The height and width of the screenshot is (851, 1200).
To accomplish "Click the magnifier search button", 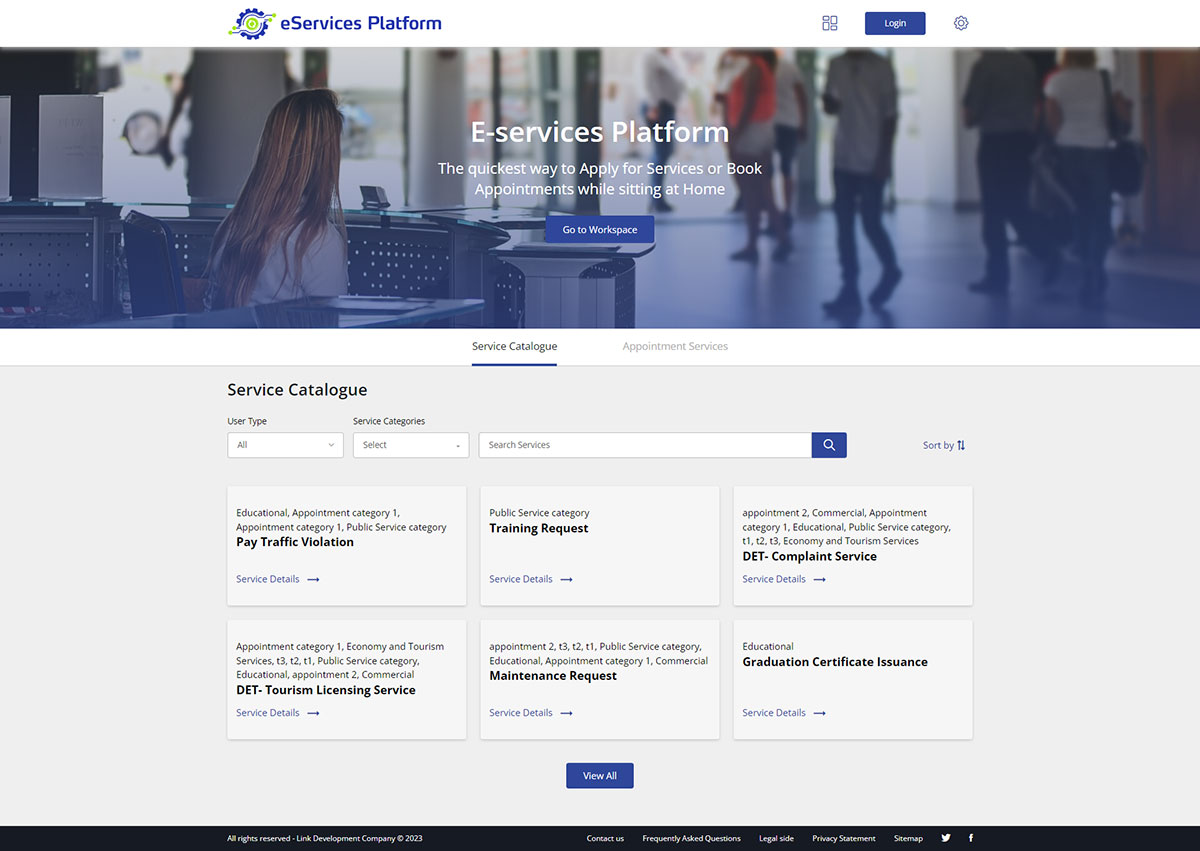I will tap(829, 445).
